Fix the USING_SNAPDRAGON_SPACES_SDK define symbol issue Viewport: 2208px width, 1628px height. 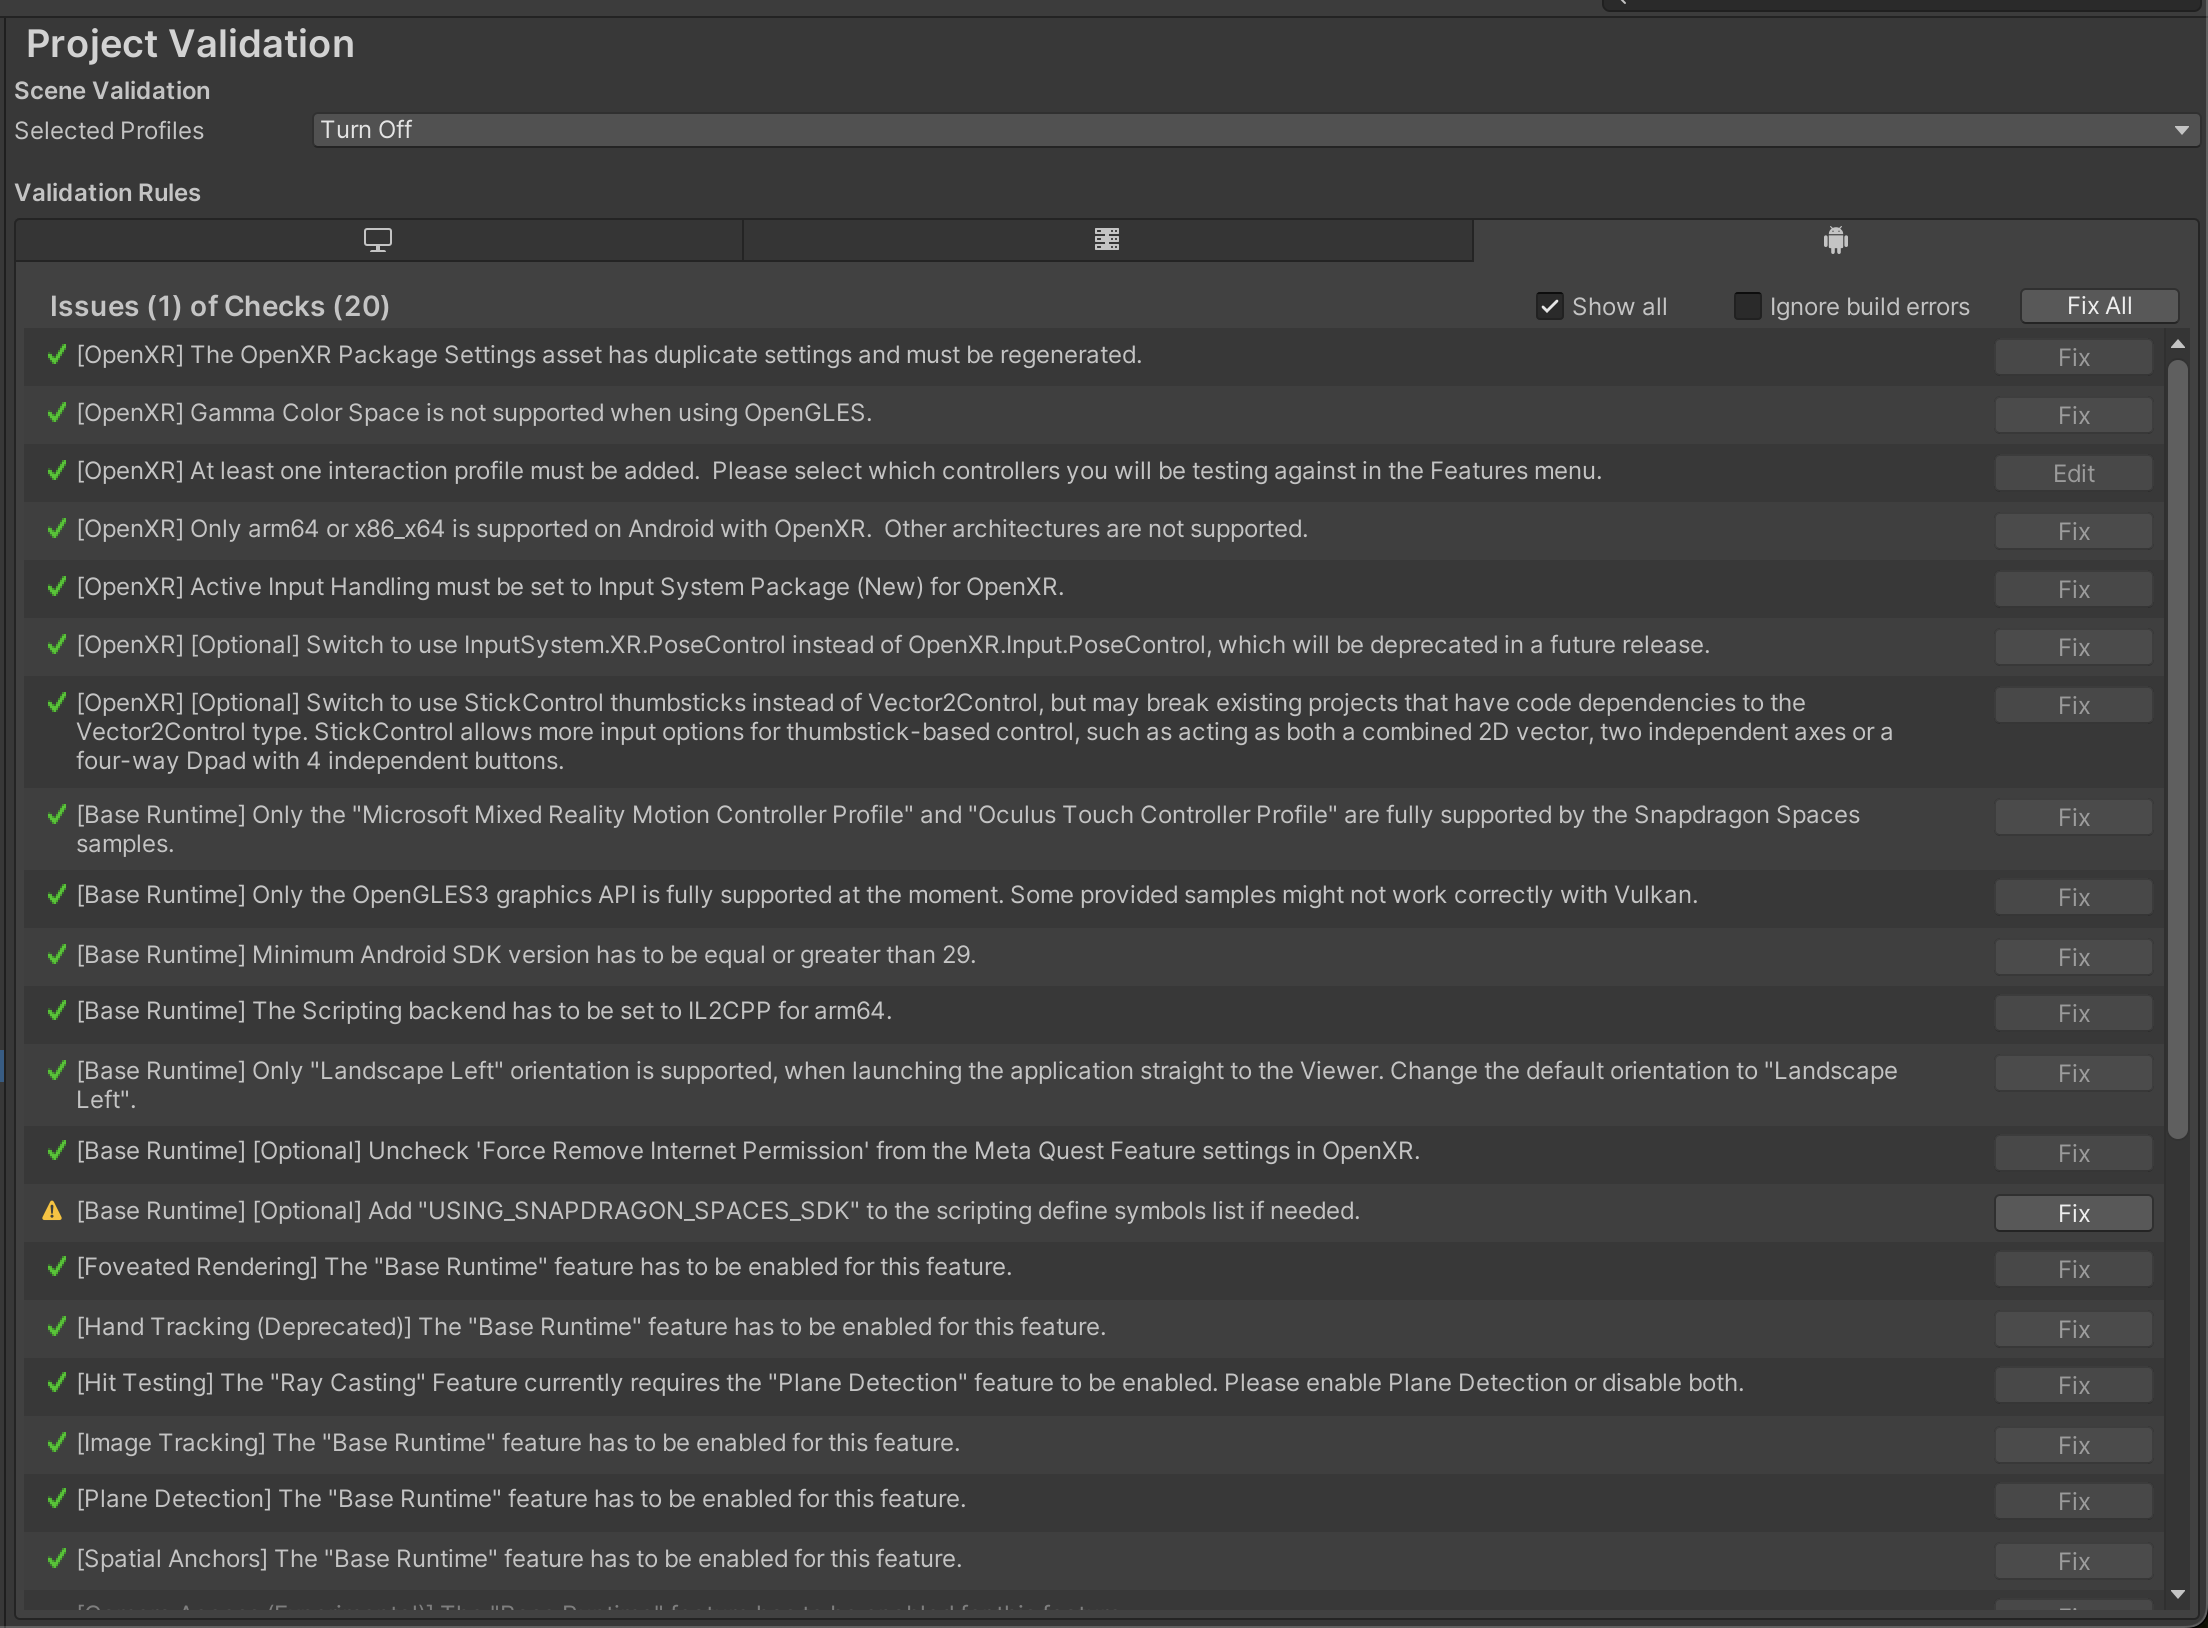[2073, 1213]
